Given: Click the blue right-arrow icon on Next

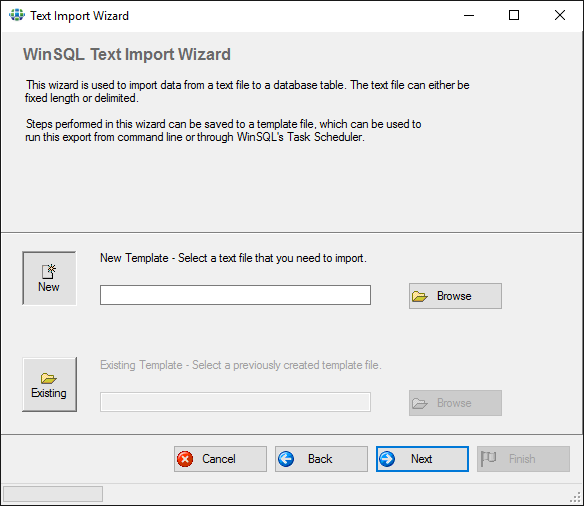Looking at the screenshot, I should (387, 459).
